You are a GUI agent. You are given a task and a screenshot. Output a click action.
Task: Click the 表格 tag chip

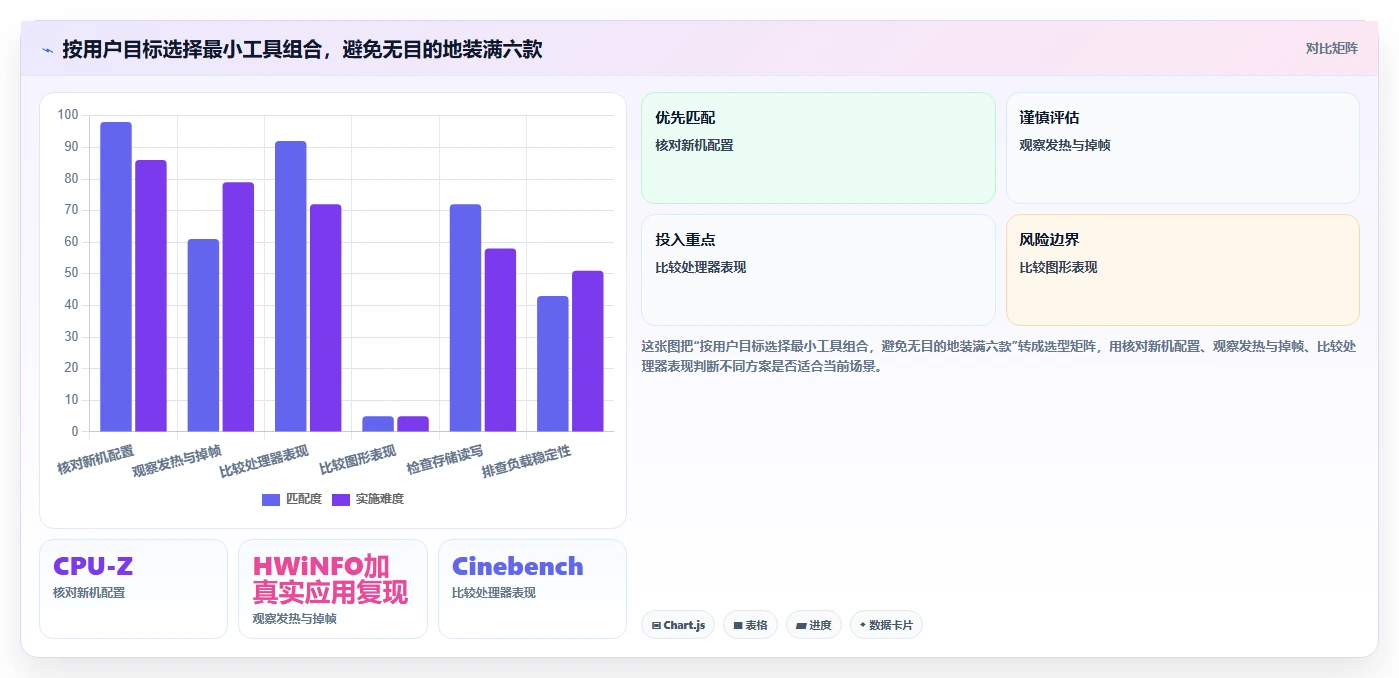(750, 625)
